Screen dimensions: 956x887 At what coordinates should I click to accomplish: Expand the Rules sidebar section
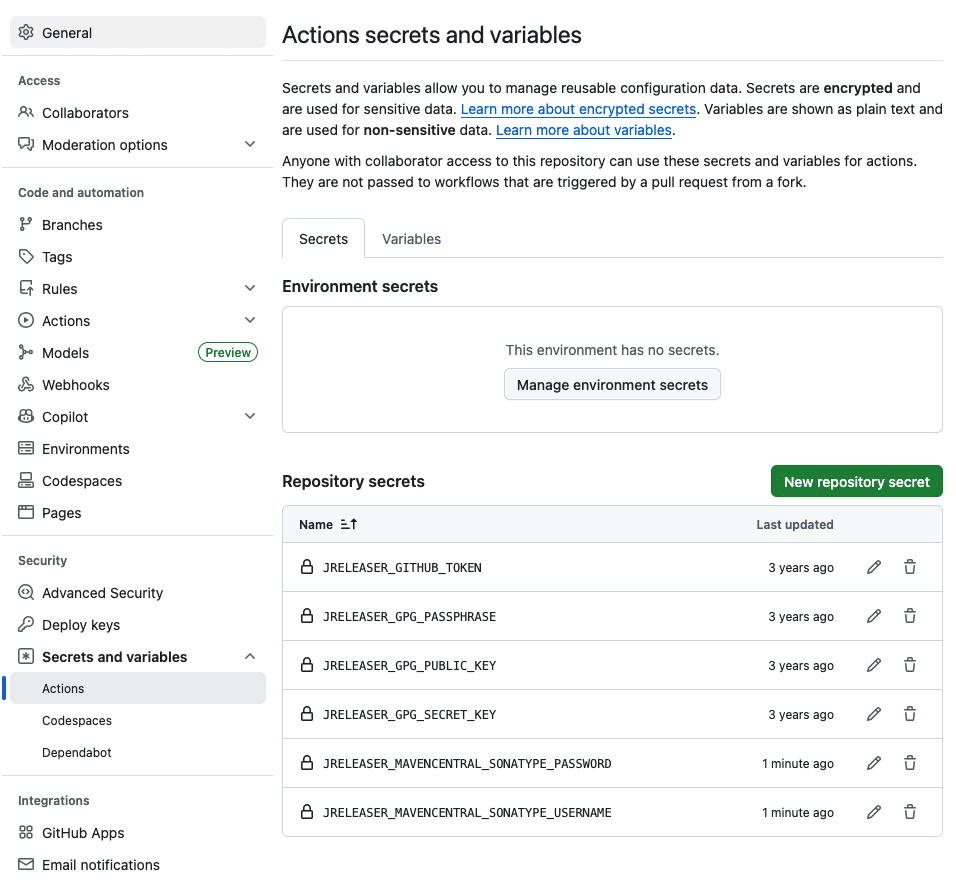[250, 289]
